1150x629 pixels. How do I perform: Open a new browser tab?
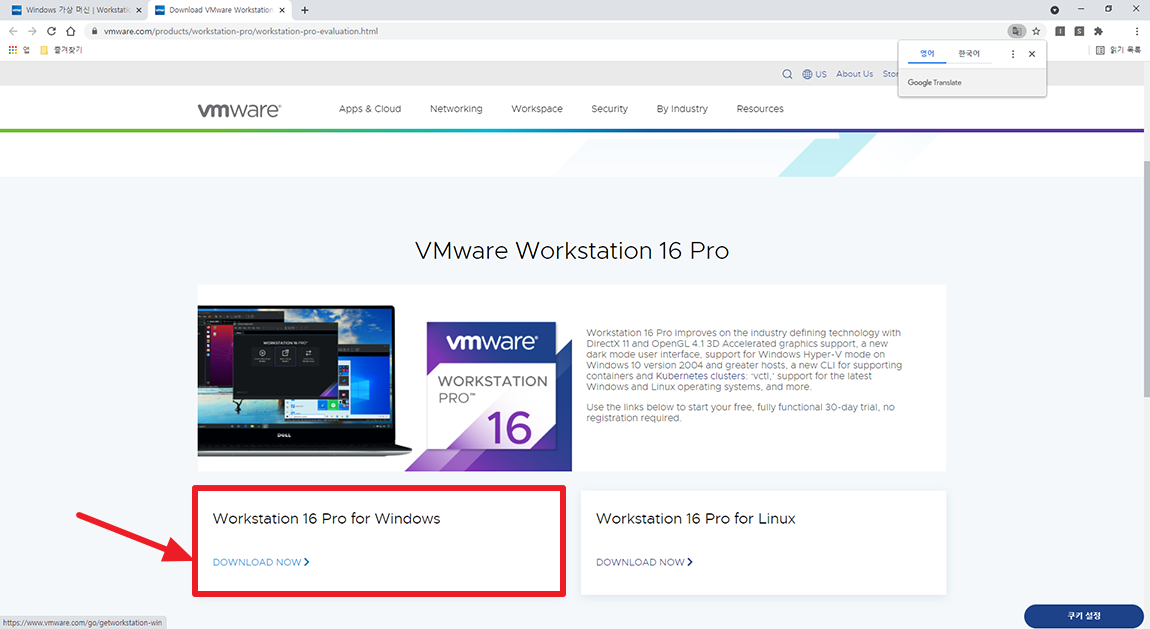(304, 10)
